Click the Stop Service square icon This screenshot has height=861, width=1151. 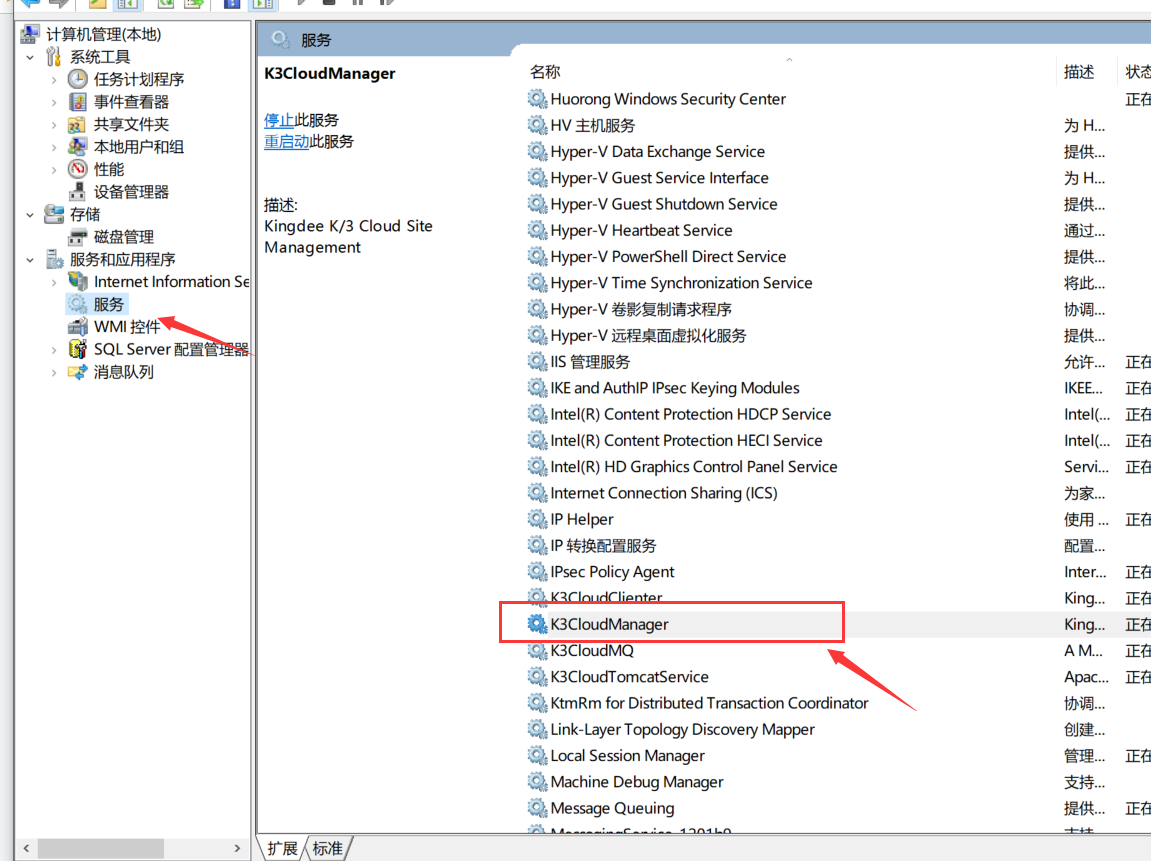coord(330,5)
